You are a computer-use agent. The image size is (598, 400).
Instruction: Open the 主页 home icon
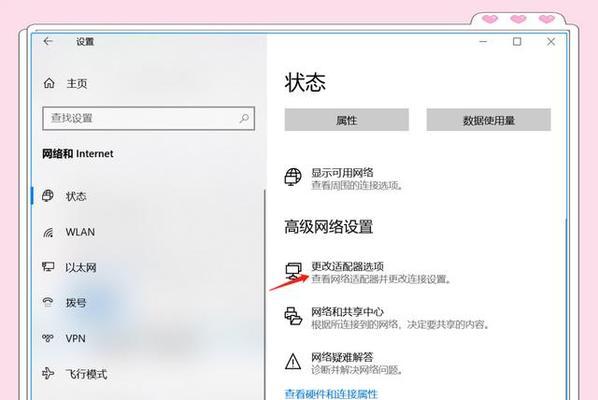(x=49, y=83)
